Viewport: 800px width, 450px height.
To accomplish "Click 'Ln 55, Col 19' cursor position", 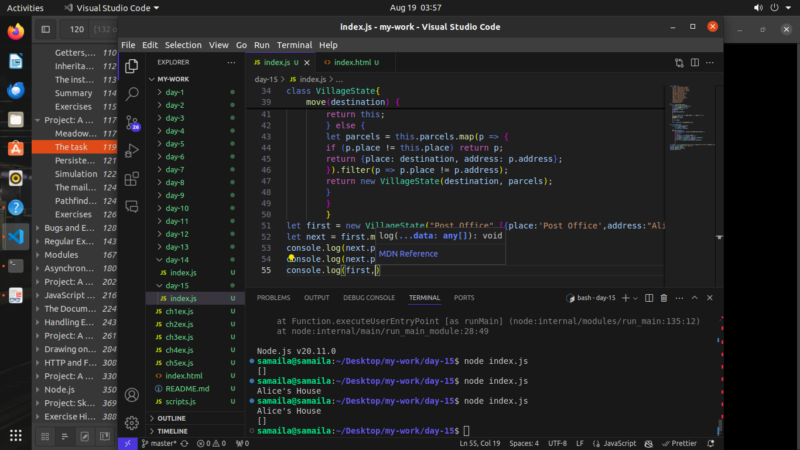I will click(x=480, y=443).
